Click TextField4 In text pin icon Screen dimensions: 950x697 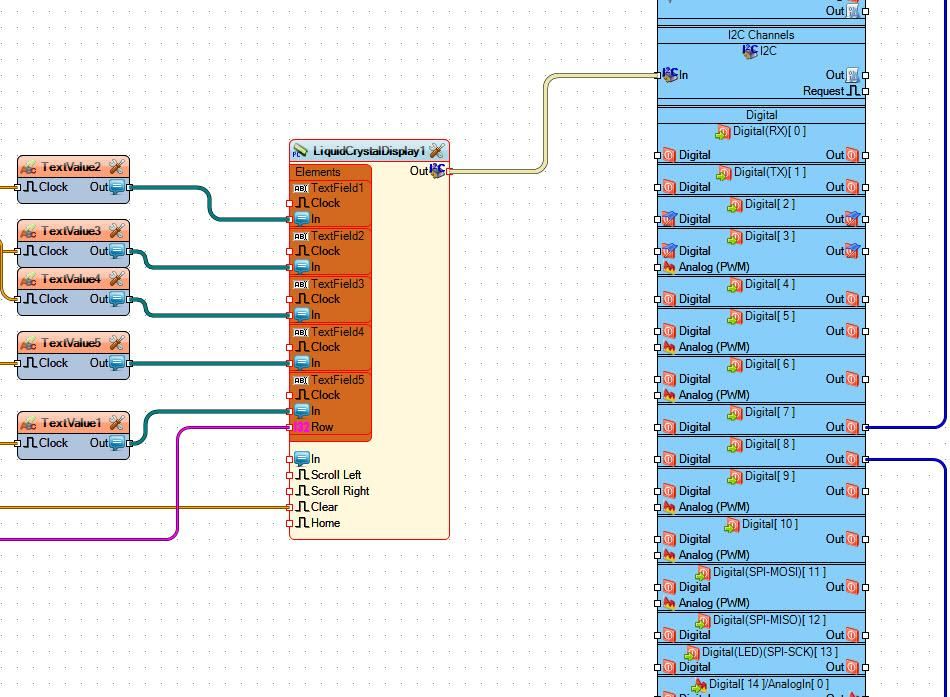point(302,362)
